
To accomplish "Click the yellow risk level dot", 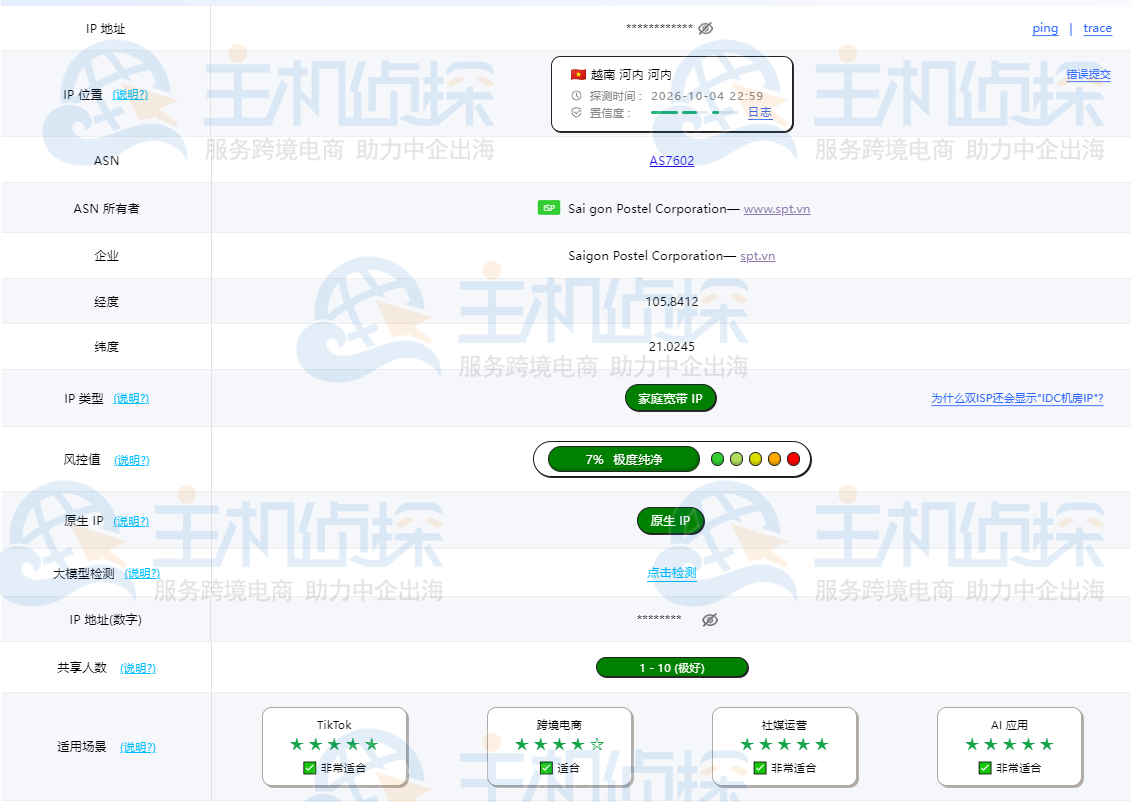I will click(x=755, y=459).
